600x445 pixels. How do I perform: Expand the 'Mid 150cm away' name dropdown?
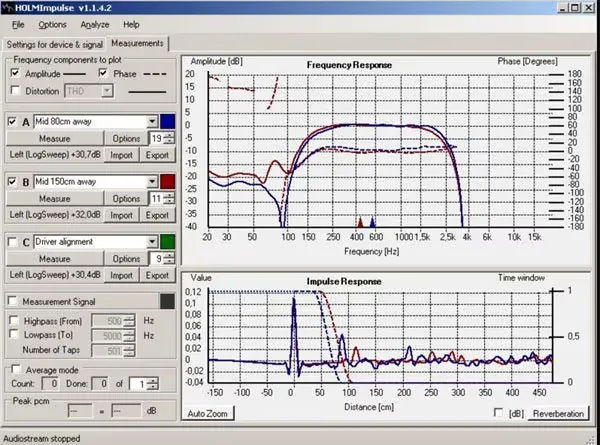coord(152,181)
